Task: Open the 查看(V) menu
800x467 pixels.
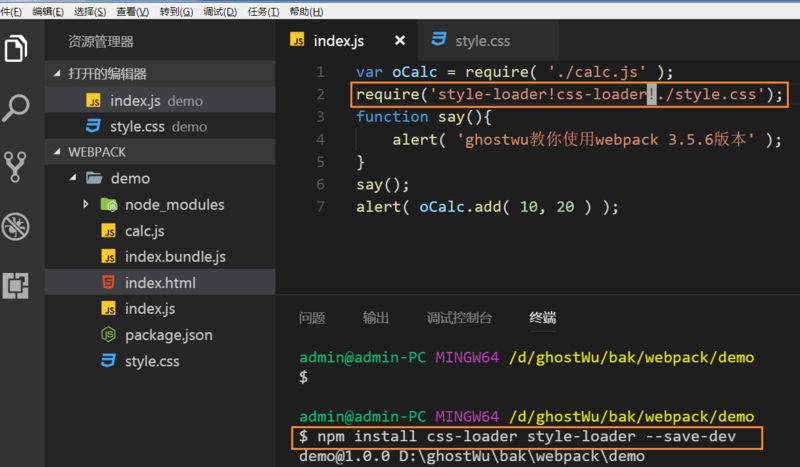Action: 133,11
